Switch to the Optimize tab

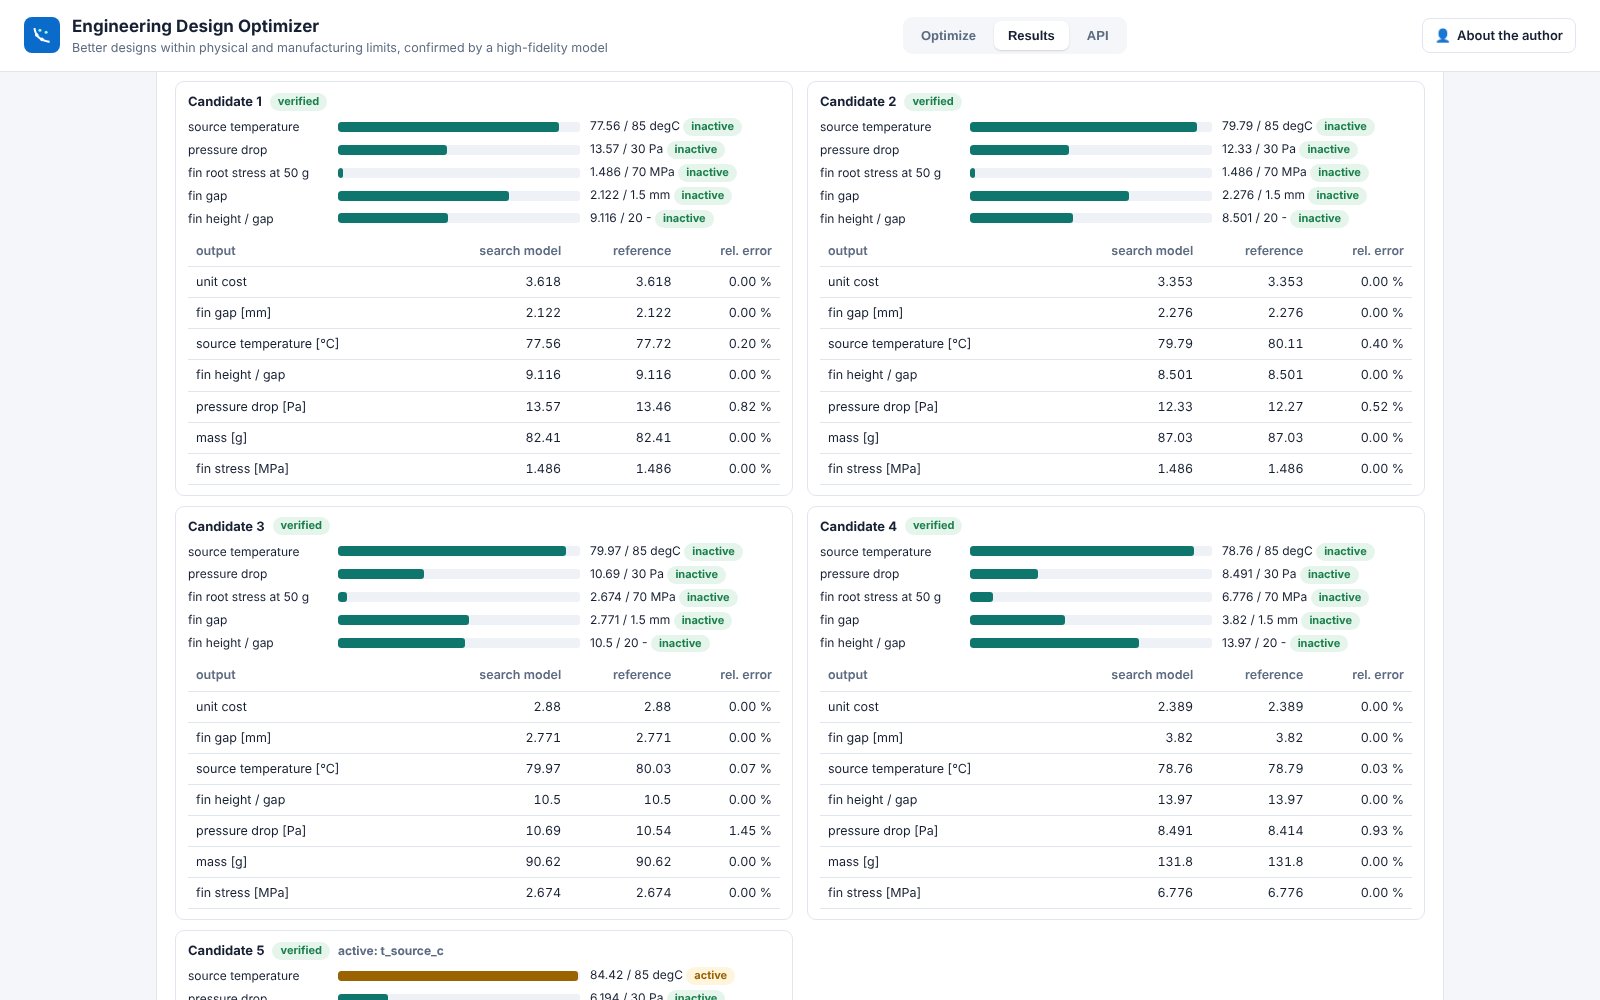click(x=948, y=35)
